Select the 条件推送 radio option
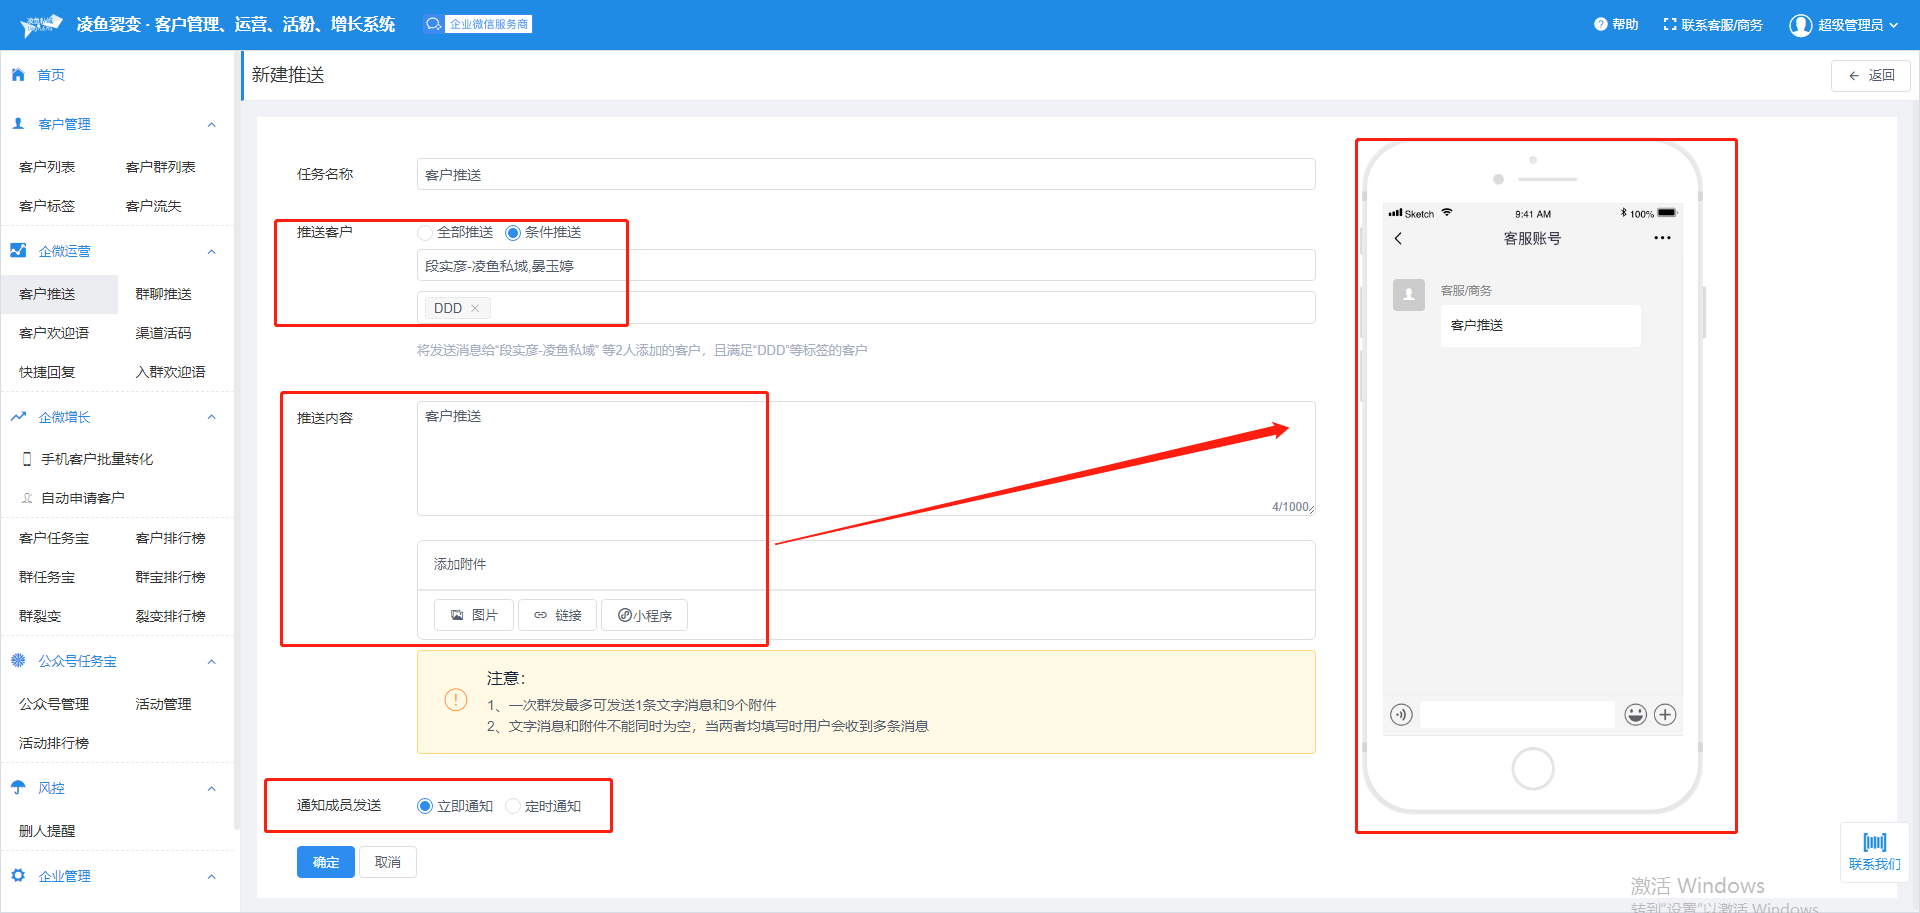Image resolution: width=1920 pixels, height=913 pixels. pos(513,232)
